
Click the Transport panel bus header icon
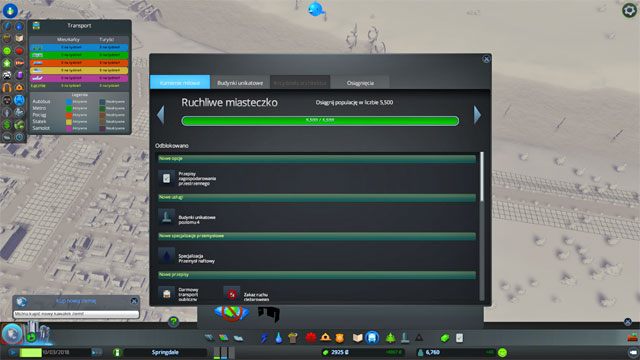pyautogui.click(x=36, y=26)
